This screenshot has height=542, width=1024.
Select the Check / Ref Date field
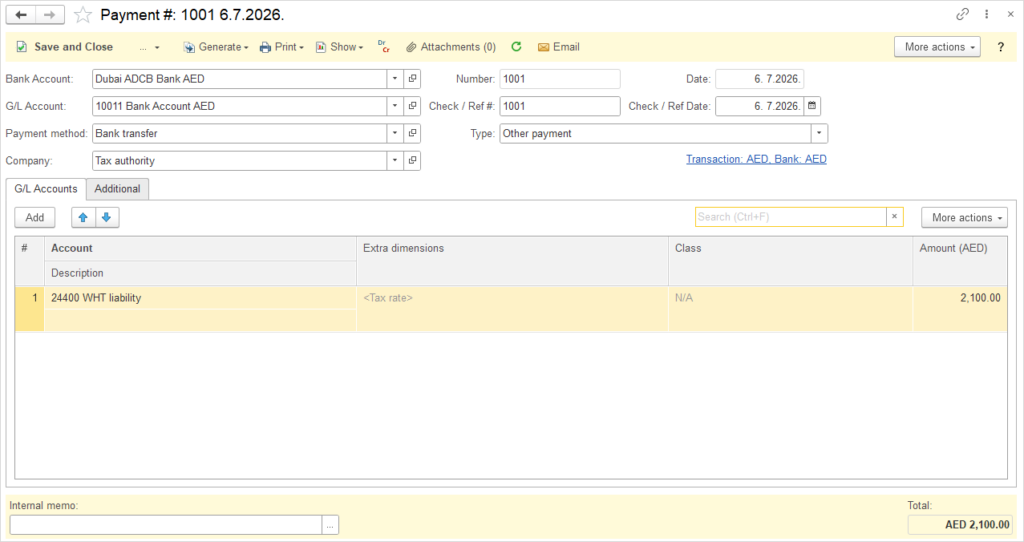coord(760,106)
